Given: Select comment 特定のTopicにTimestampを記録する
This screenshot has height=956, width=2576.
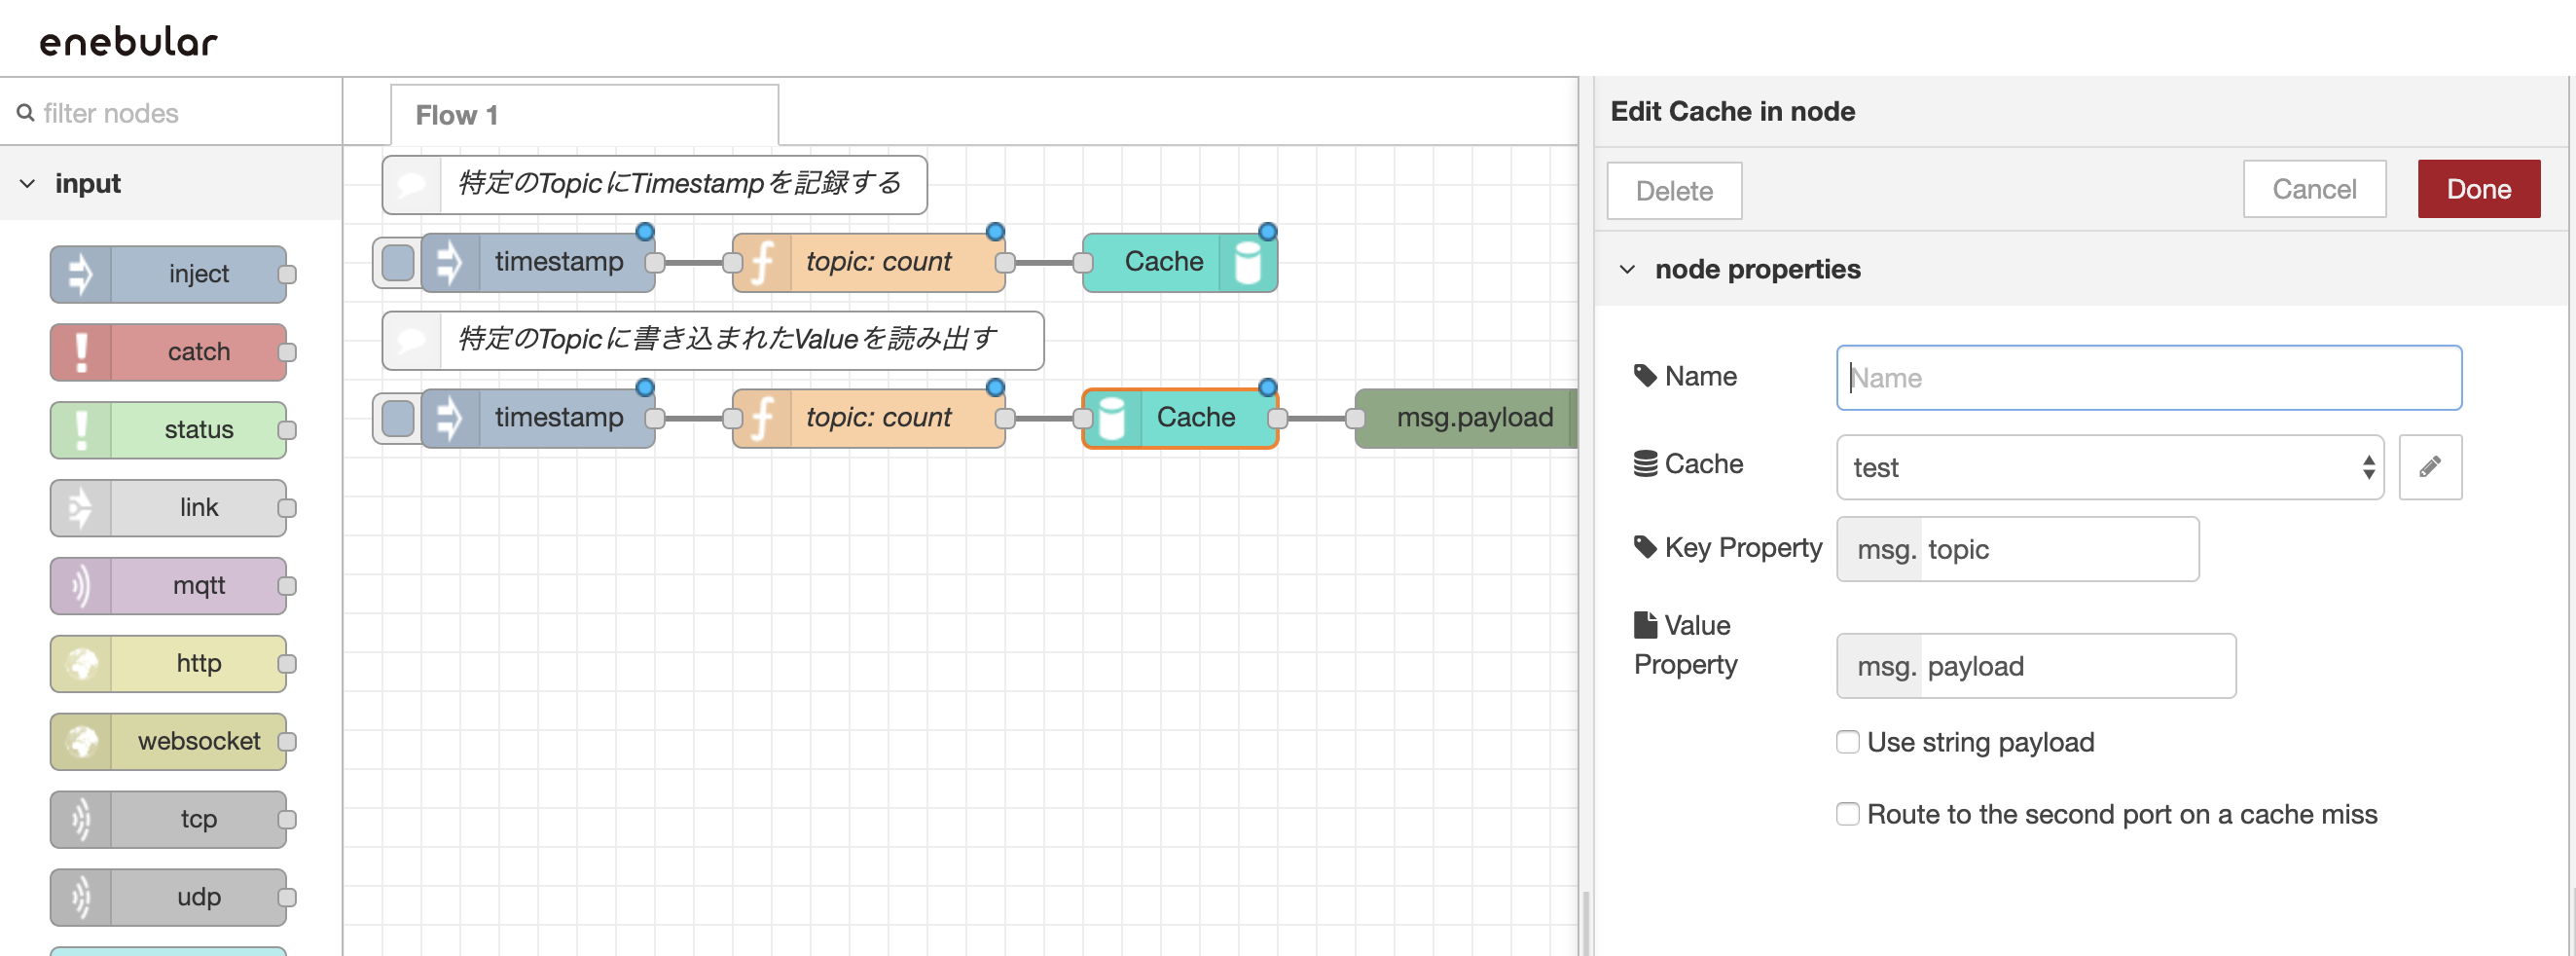Looking at the screenshot, I should click(654, 184).
